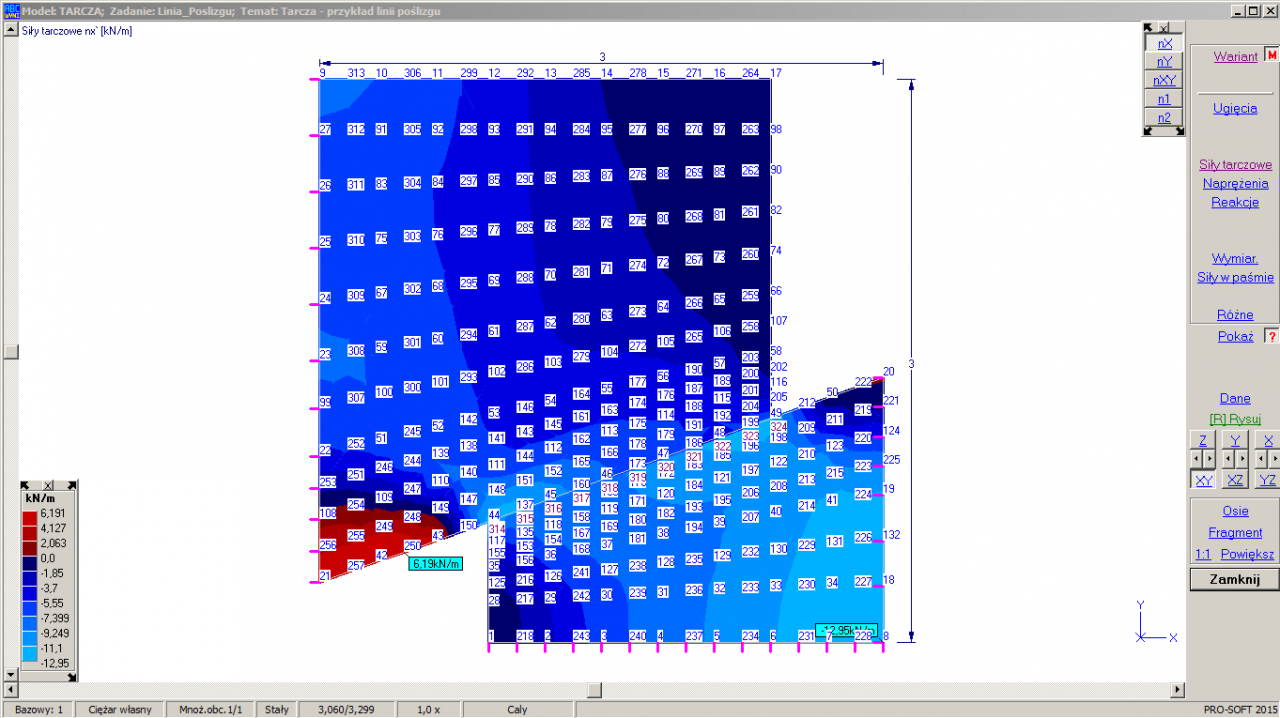Click the resize arrow at legend top-right corner
The image size is (1280, 718).
(70, 485)
